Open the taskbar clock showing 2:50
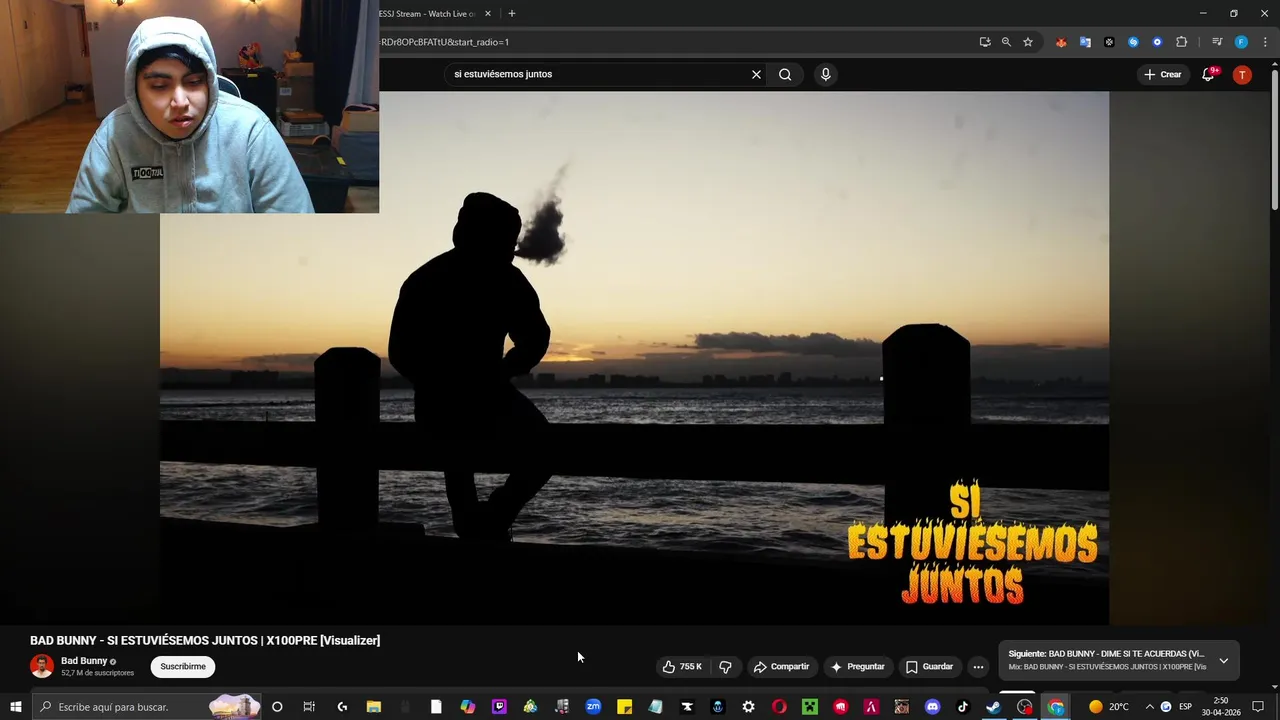The height and width of the screenshot is (720, 1280). [x=1221, y=707]
